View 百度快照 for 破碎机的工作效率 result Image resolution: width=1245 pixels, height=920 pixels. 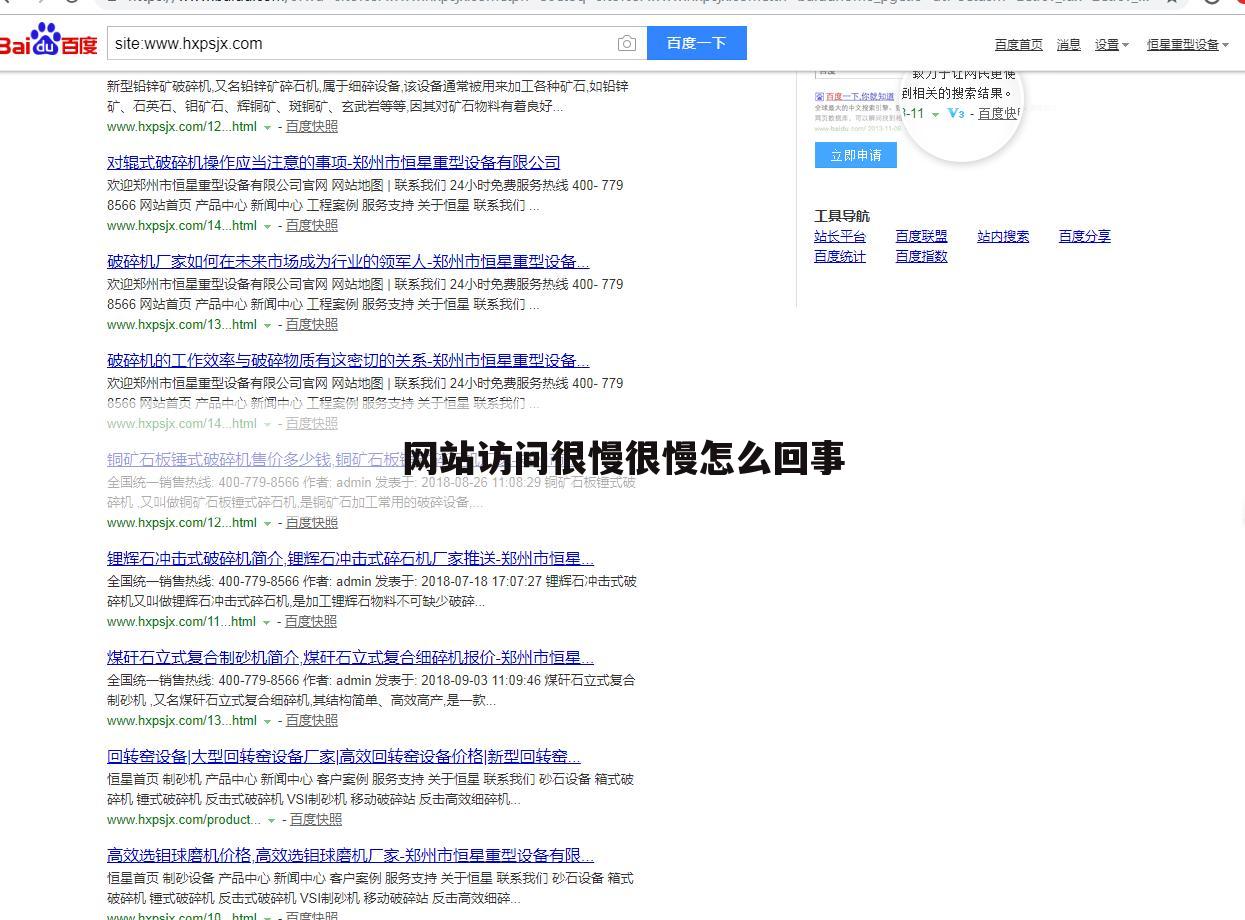[312, 423]
